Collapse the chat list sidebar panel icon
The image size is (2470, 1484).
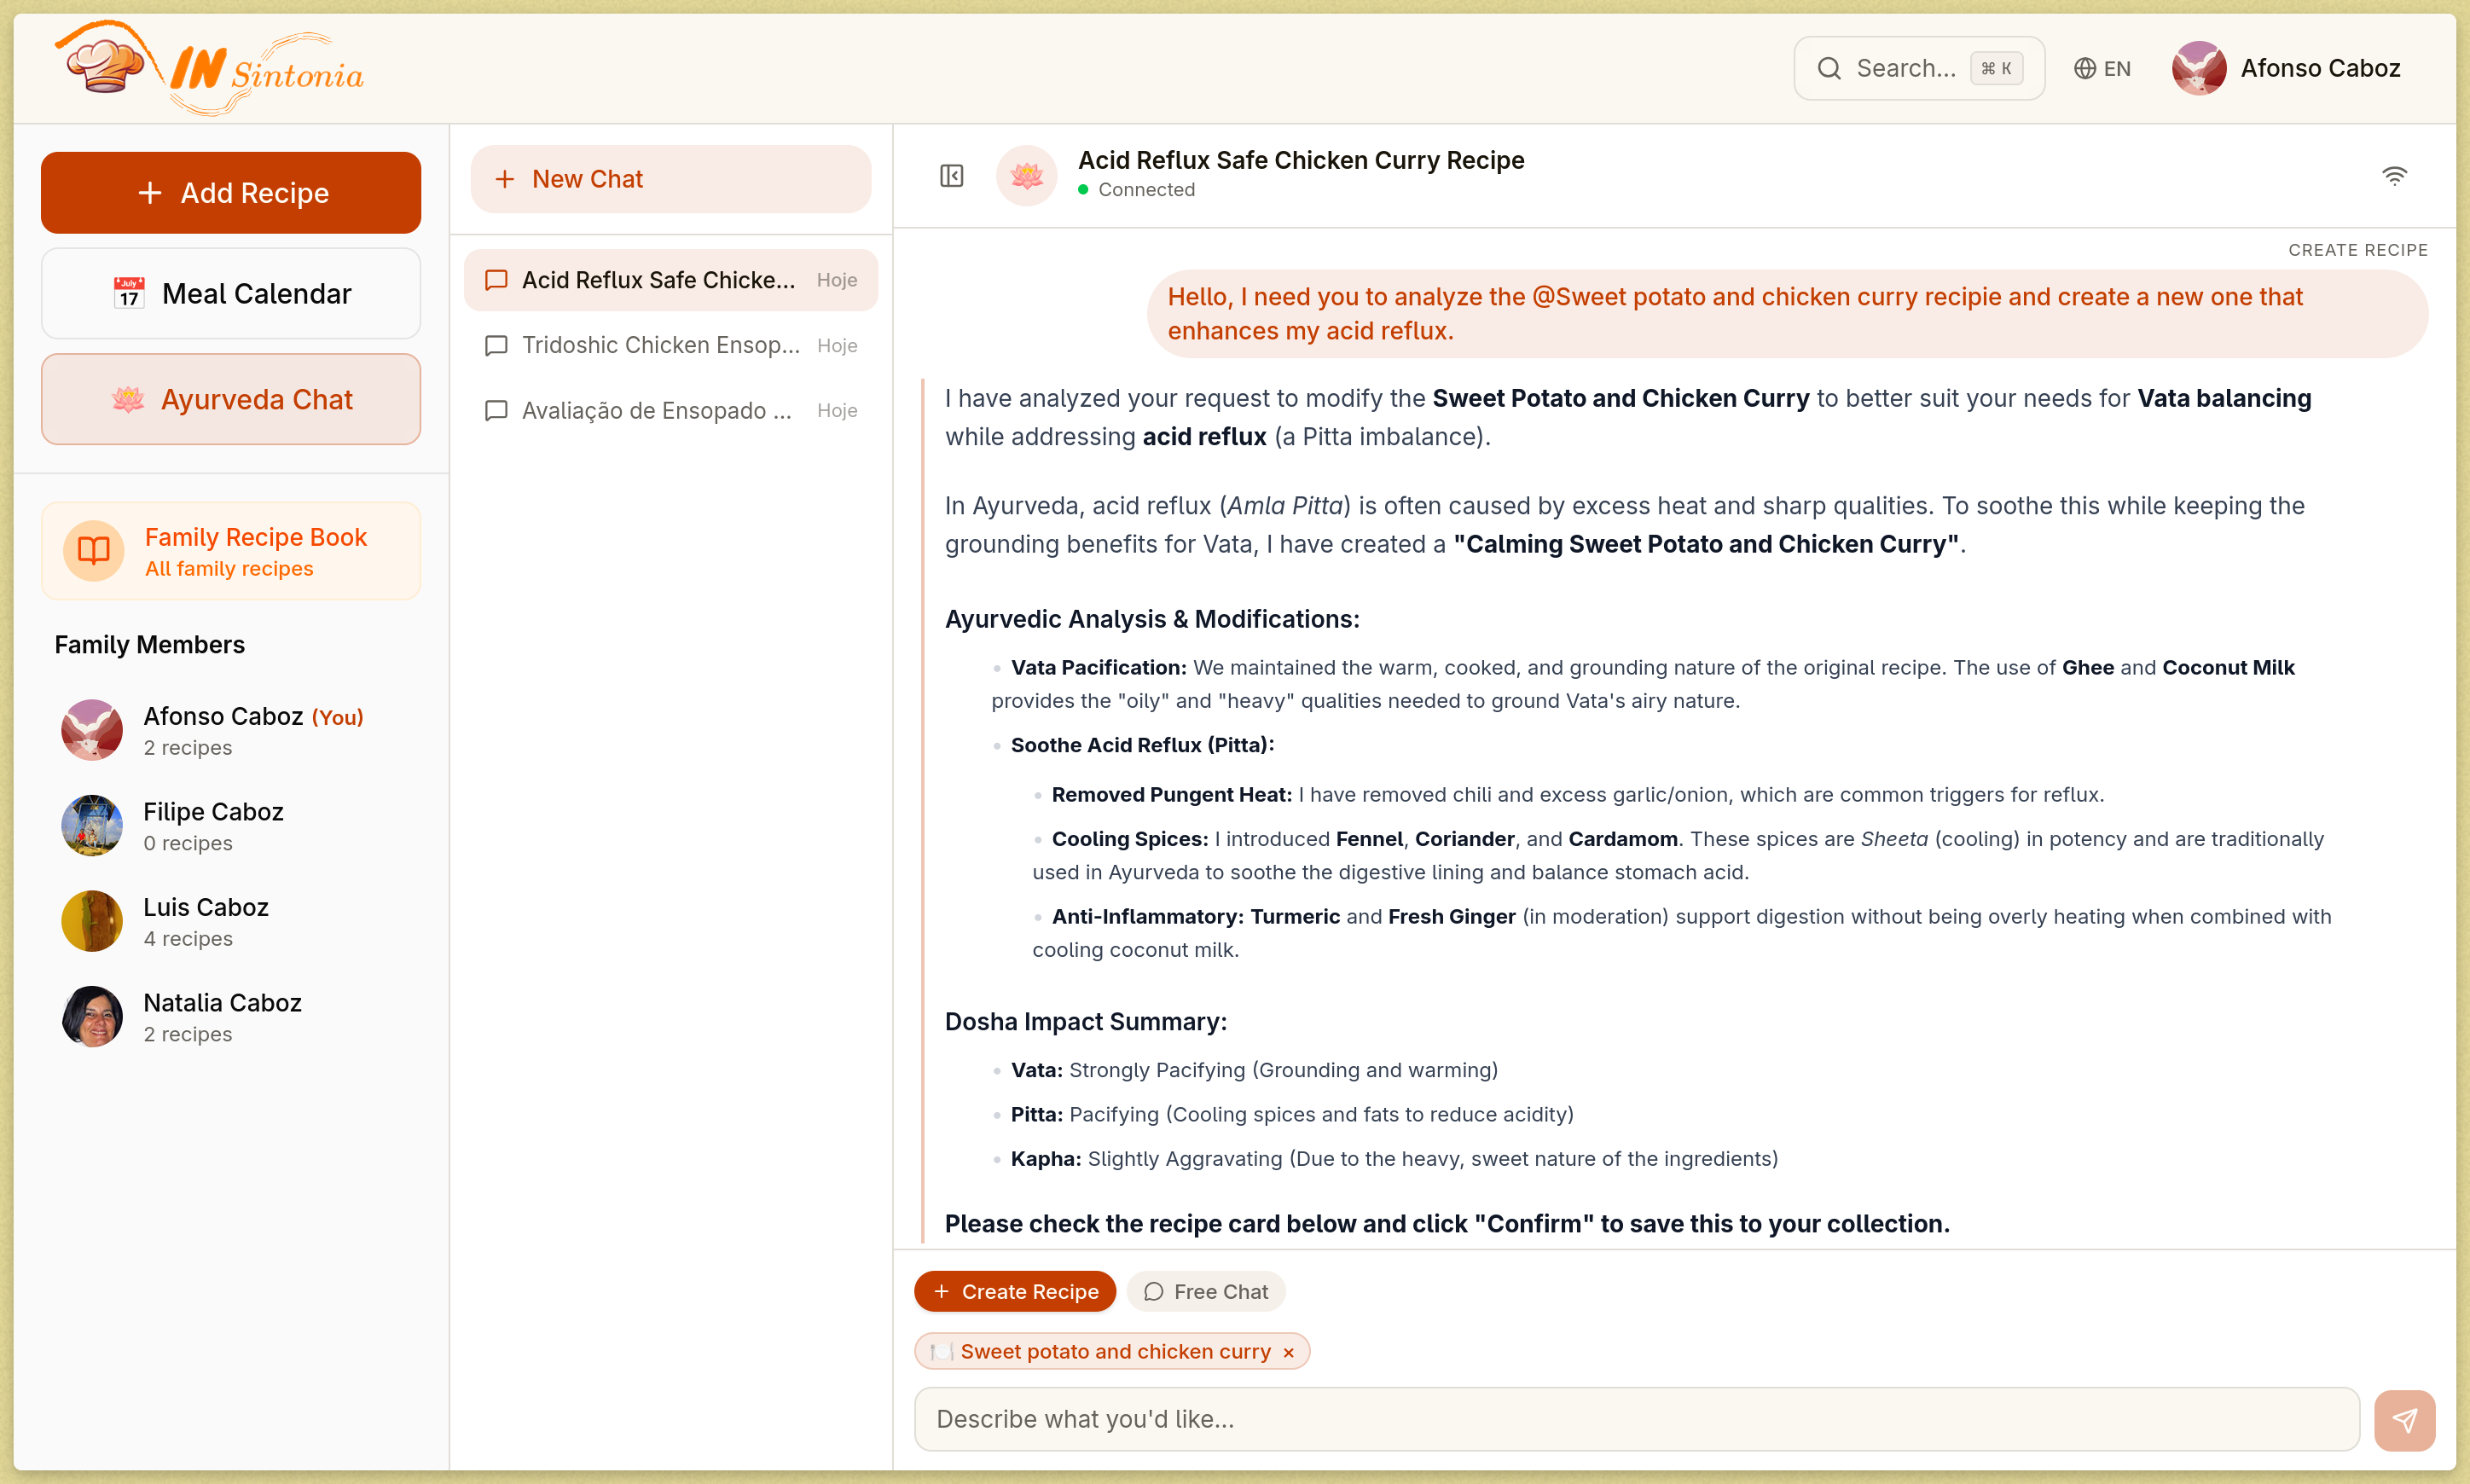[x=951, y=176]
